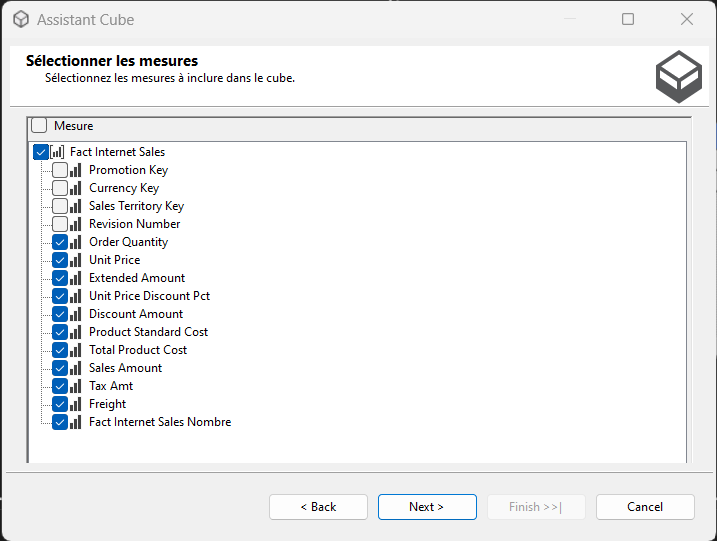Maximize the Assistant Cube window
Viewport: 717px width, 541px height.
click(628, 19)
